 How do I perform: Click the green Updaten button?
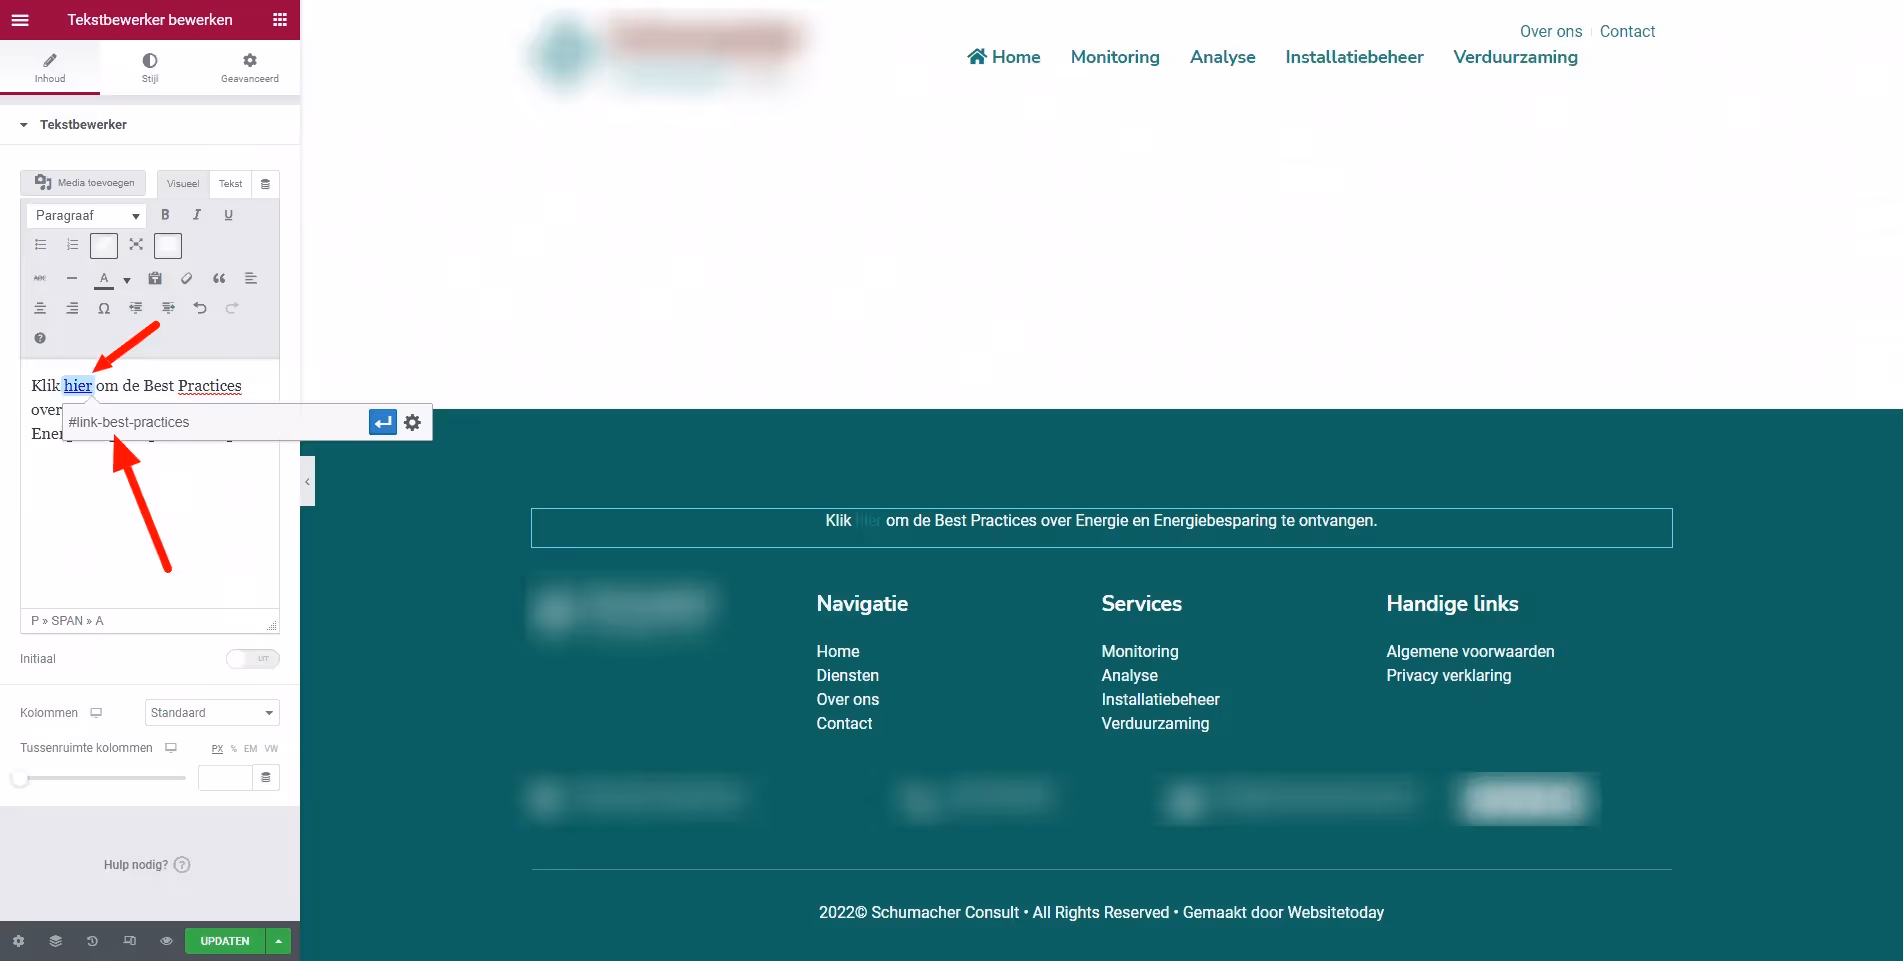(225, 941)
